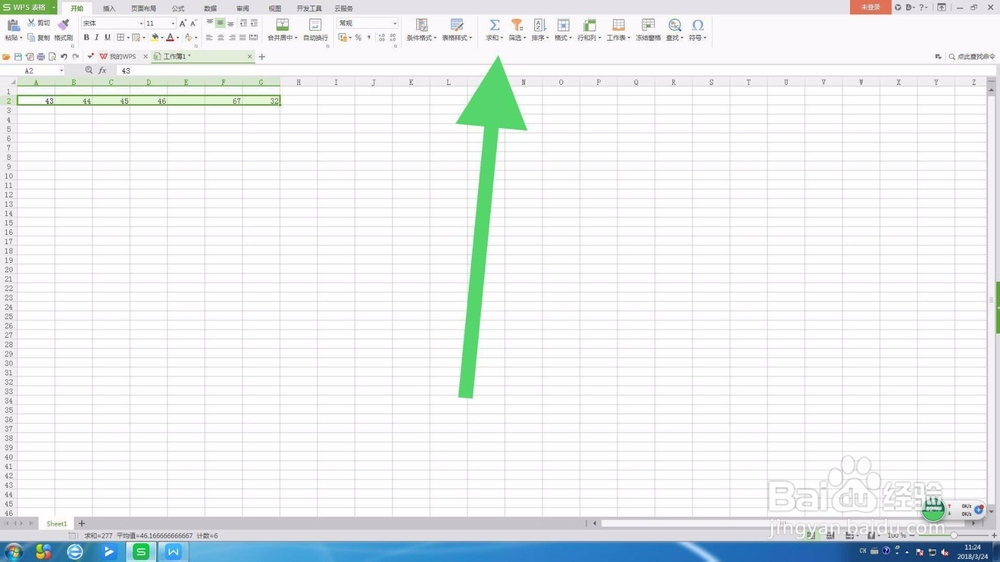Click the AutoSum (求和) sigma icon
Viewport: 1000px width, 562px height.
pyautogui.click(x=494, y=25)
